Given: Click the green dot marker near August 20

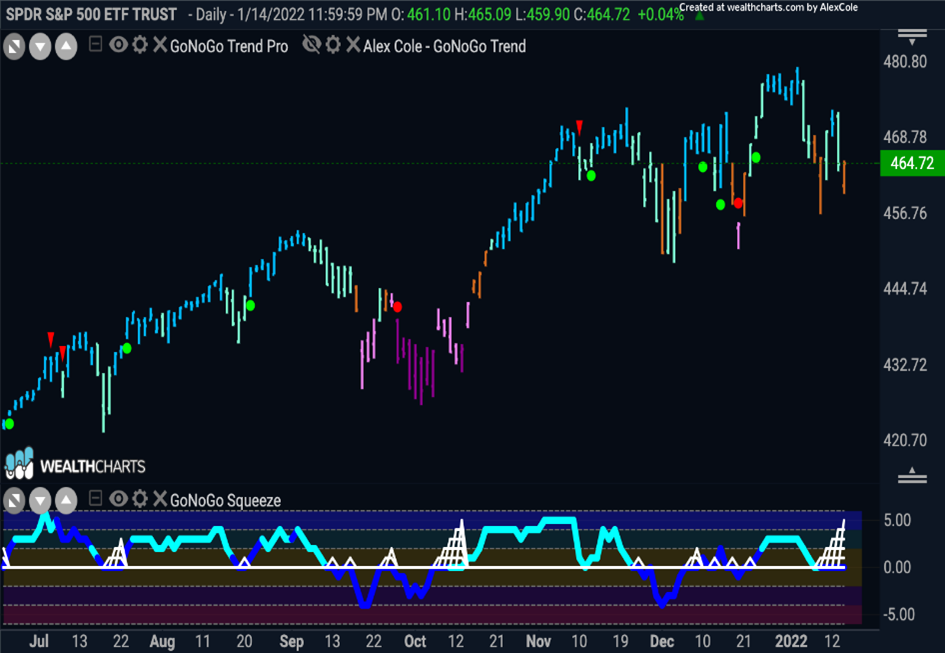Looking at the screenshot, I should [250, 306].
